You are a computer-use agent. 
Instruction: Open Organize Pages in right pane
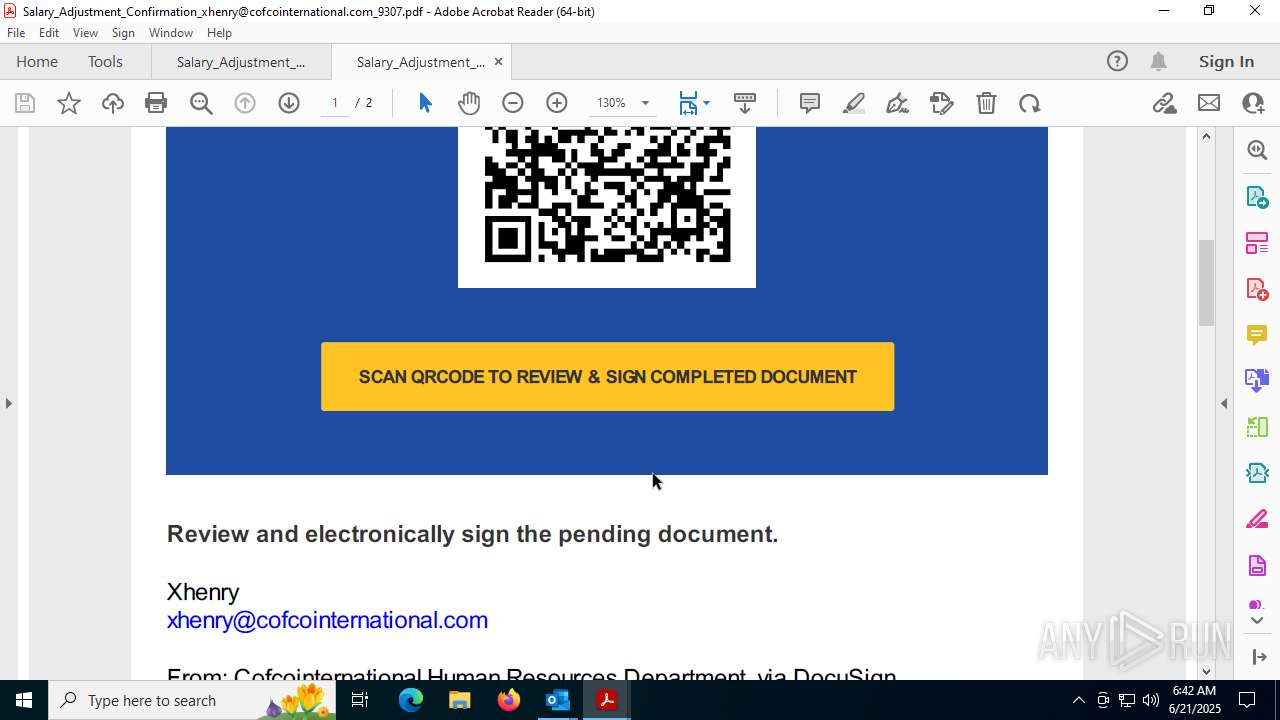pyautogui.click(x=1257, y=243)
